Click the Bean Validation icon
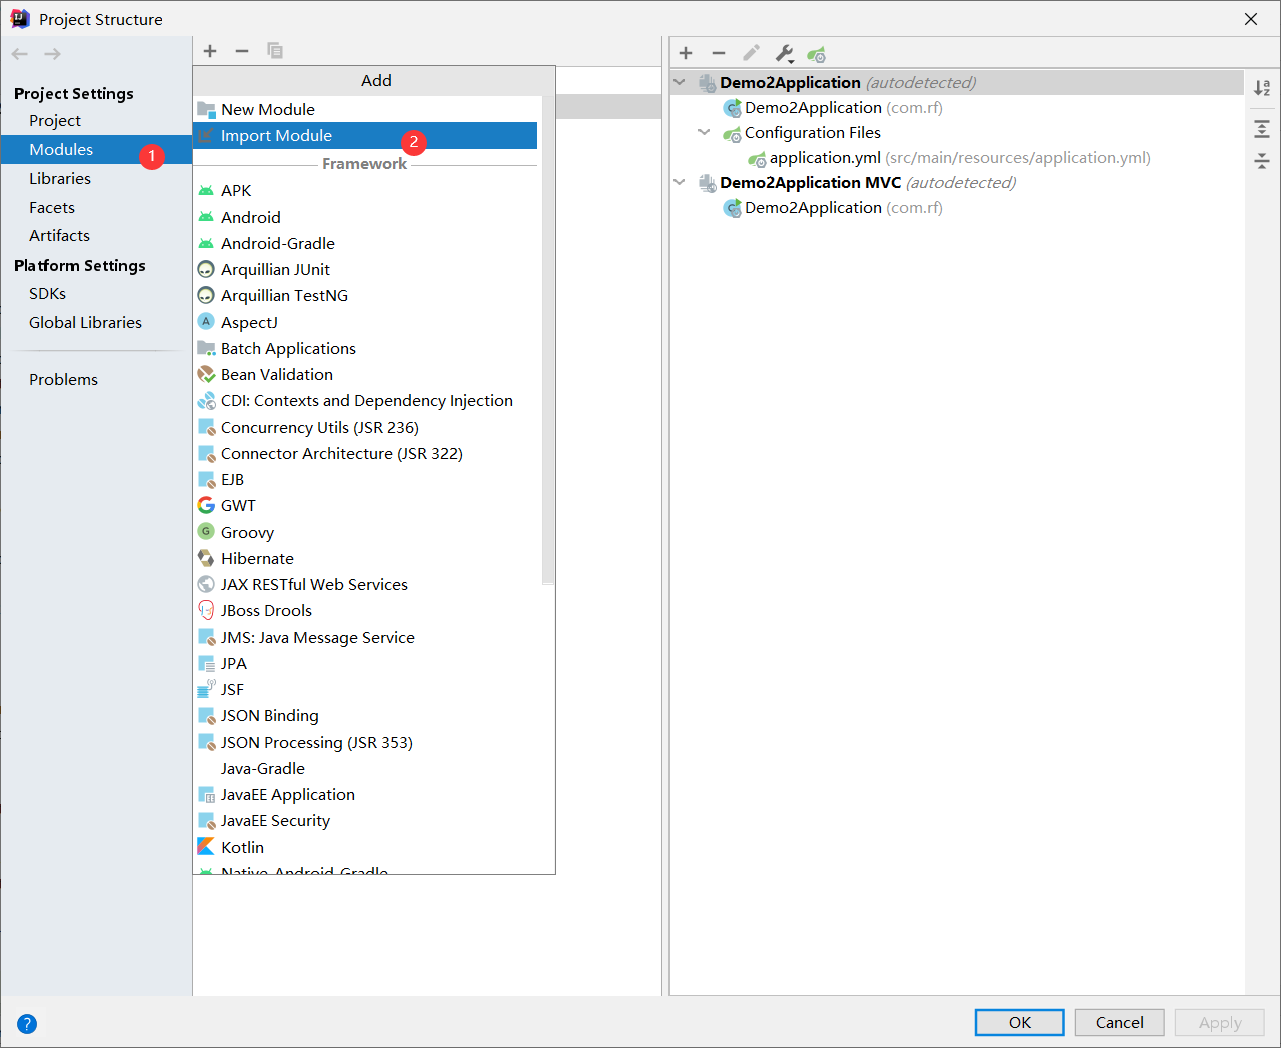Image resolution: width=1281 pixels, height=1048 pixels. pos(206,374)
